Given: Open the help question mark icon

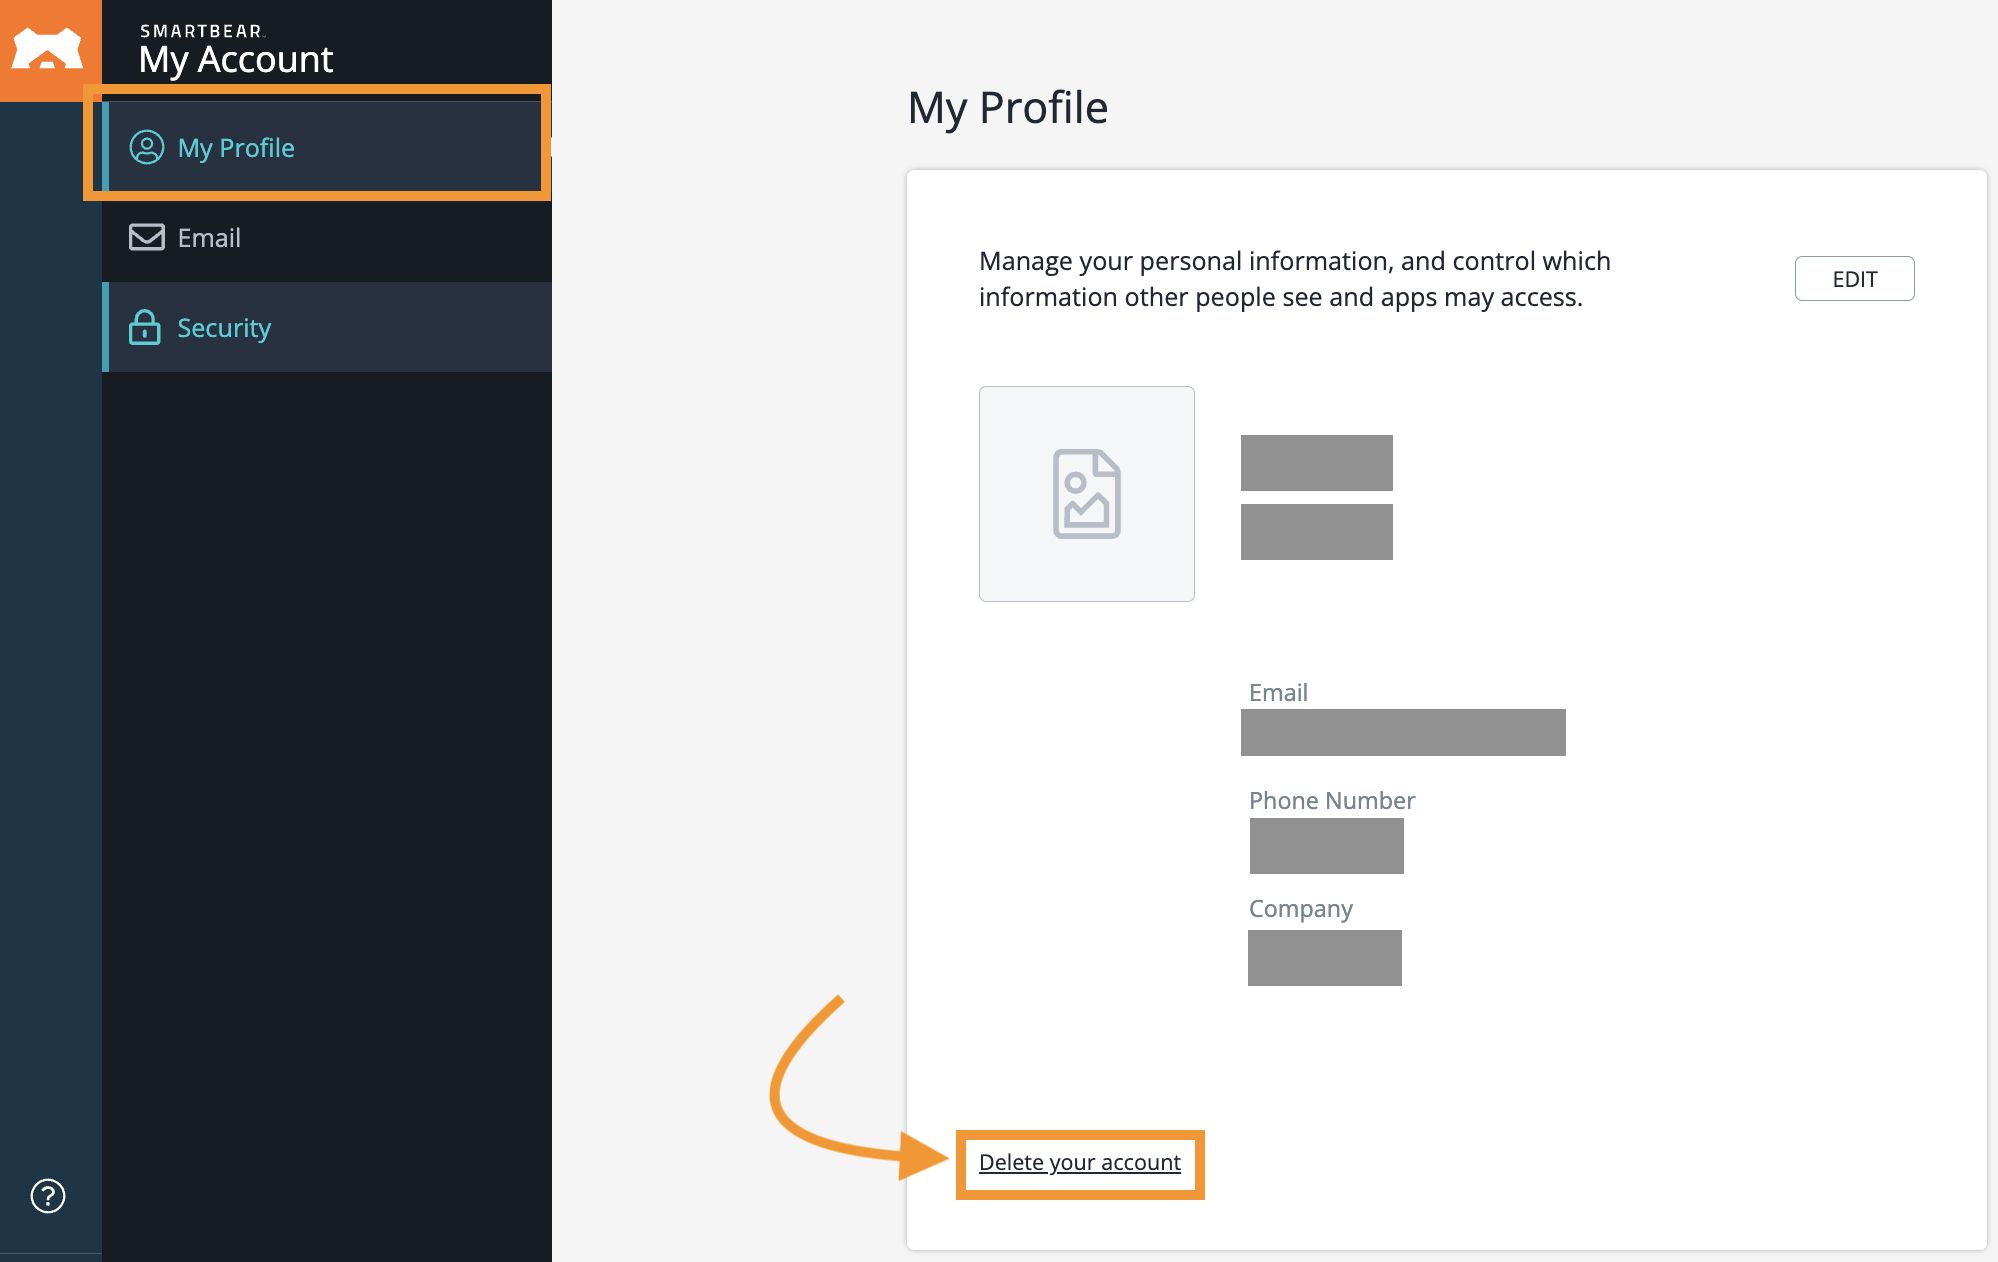Looking at the screenshot, I should (x=47, y=1195).
